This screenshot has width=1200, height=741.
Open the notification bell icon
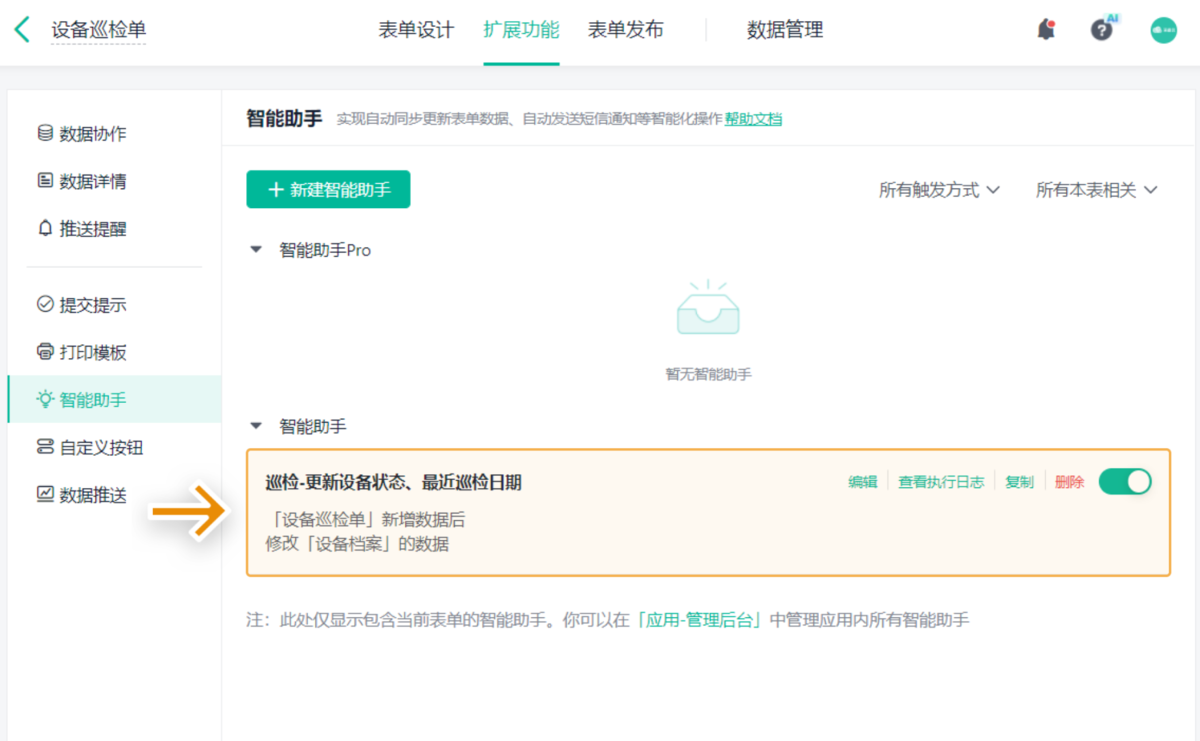1046,29
